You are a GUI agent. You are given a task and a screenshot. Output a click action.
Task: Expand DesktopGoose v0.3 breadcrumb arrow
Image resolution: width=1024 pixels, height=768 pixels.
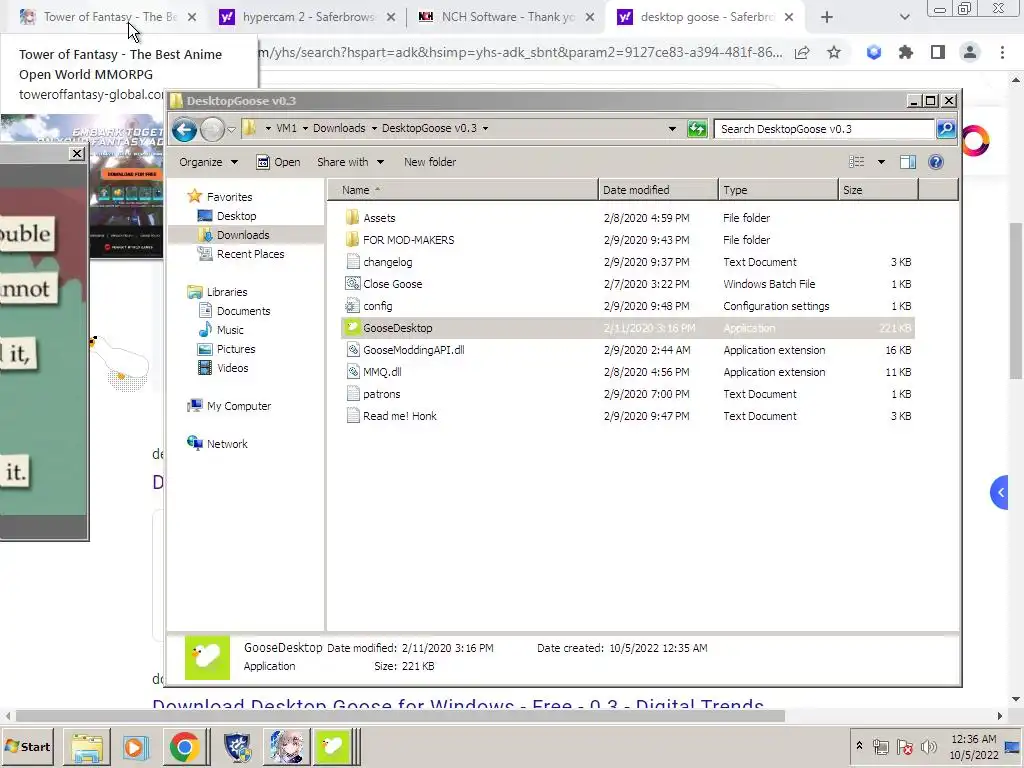point(485,129)
